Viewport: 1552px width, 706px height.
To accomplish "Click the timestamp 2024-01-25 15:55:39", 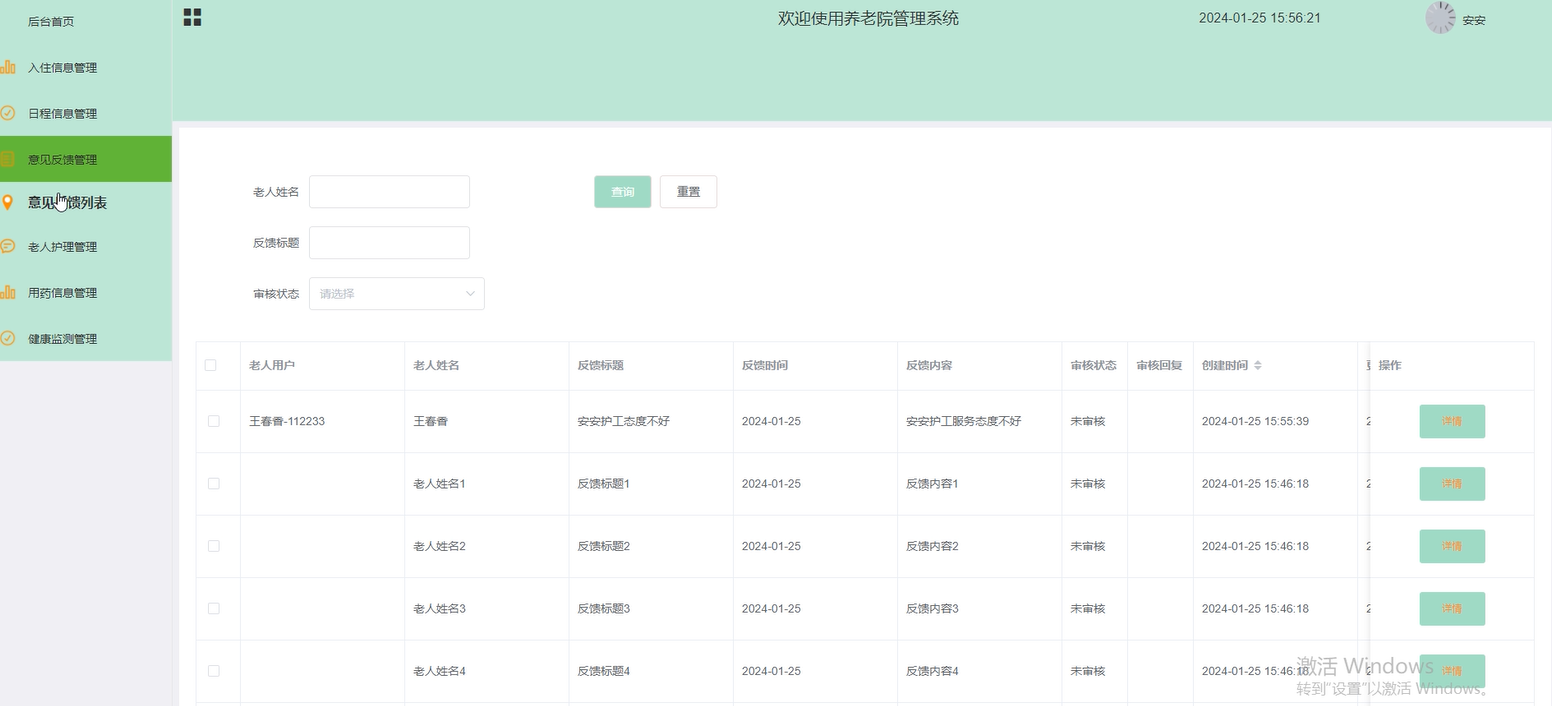I will click(x=1255, y=421).
